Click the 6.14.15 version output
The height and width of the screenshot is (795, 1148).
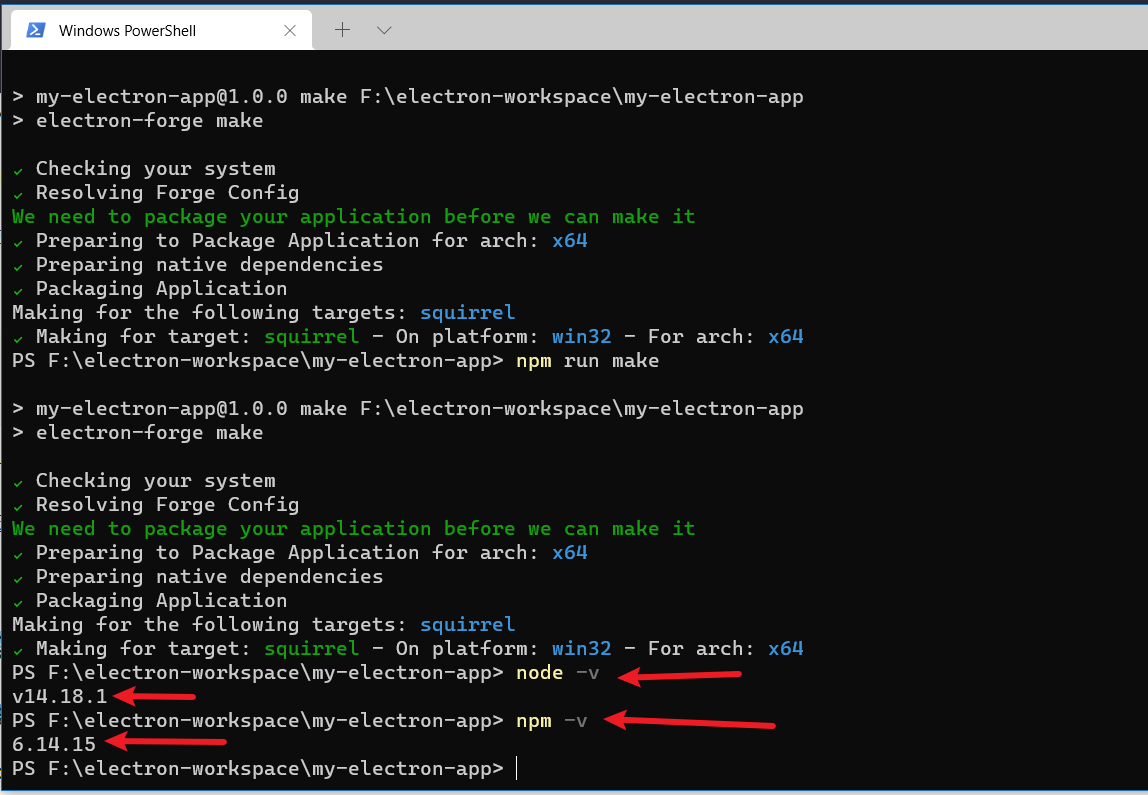(x=54, y=745)
